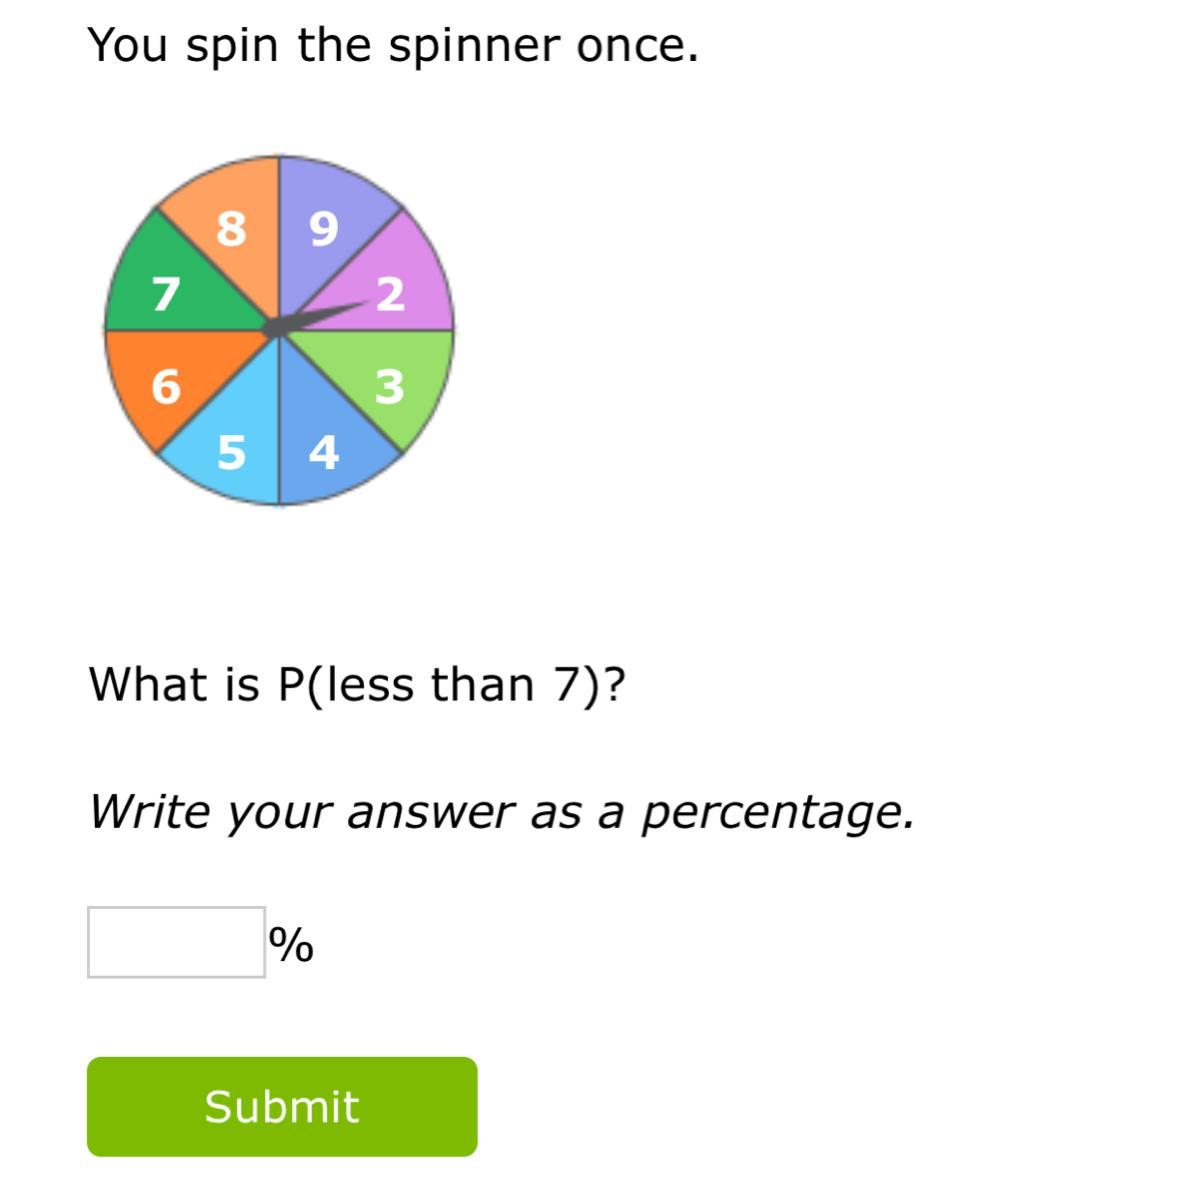Image resolution: width=1199 pixels, height=1200 pixels.
Task: Click the 'You spin the spinner once.' text
Action: pos(393,46)
